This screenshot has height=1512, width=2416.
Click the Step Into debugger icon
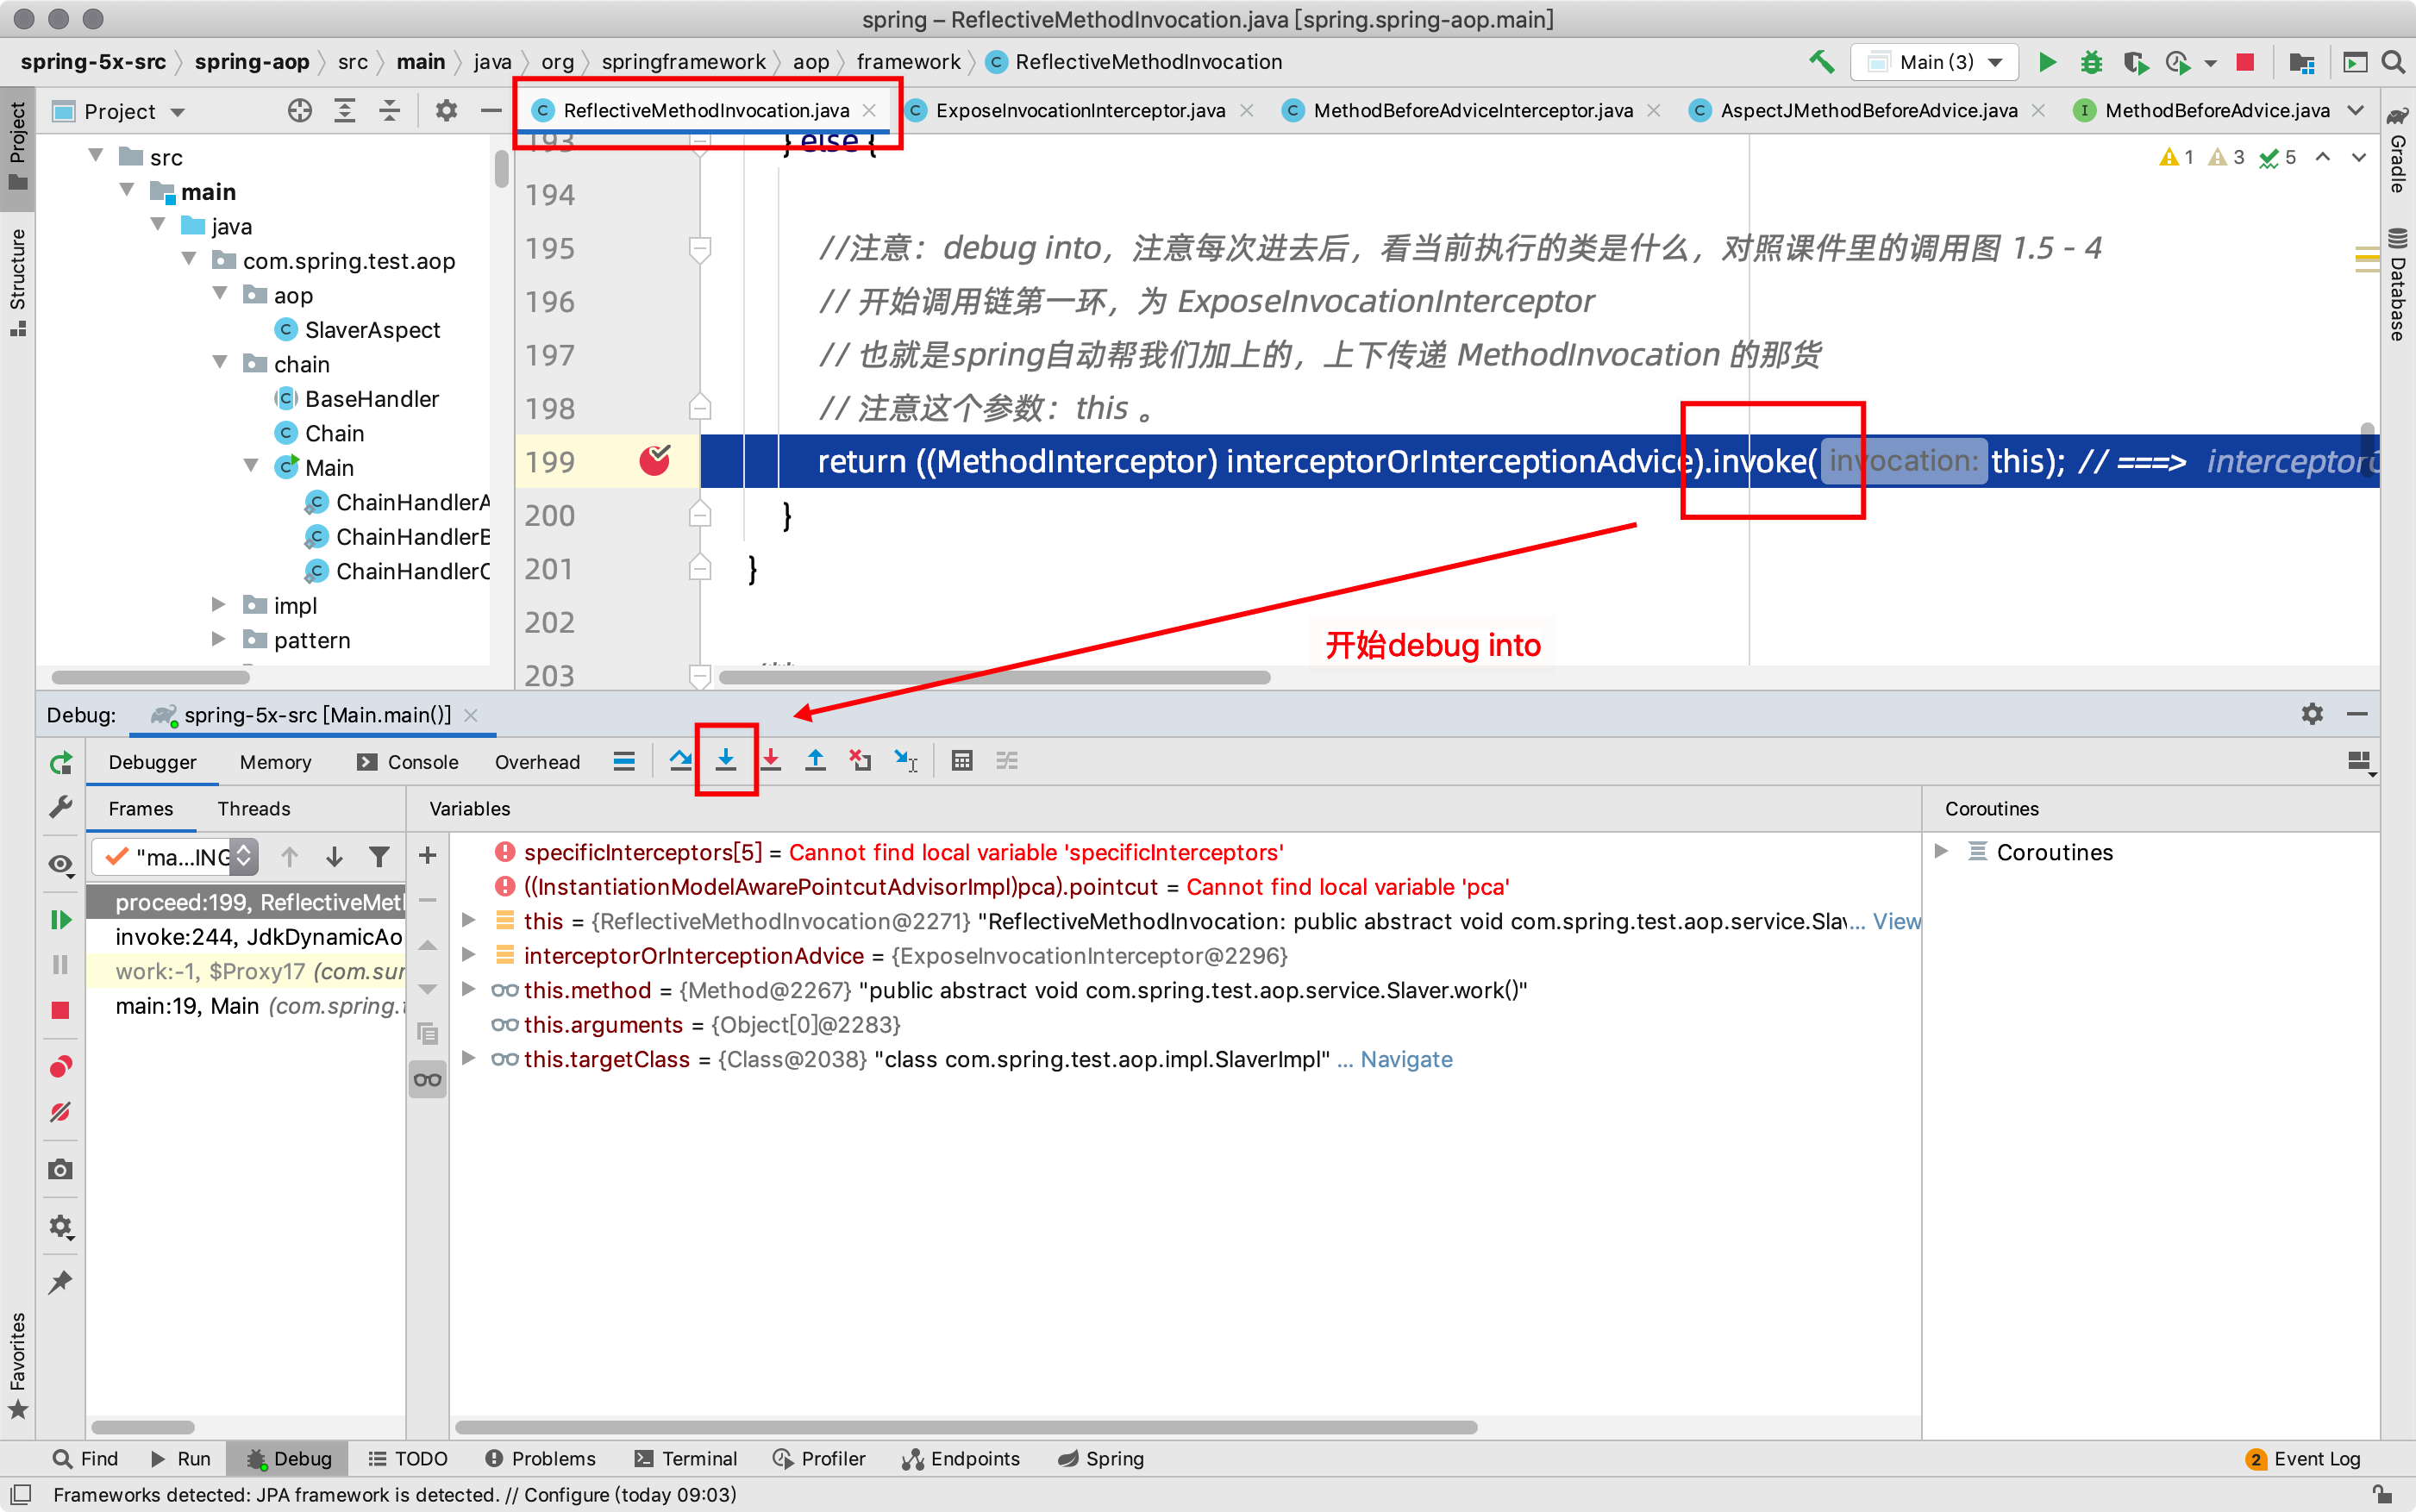pos(726,761)
